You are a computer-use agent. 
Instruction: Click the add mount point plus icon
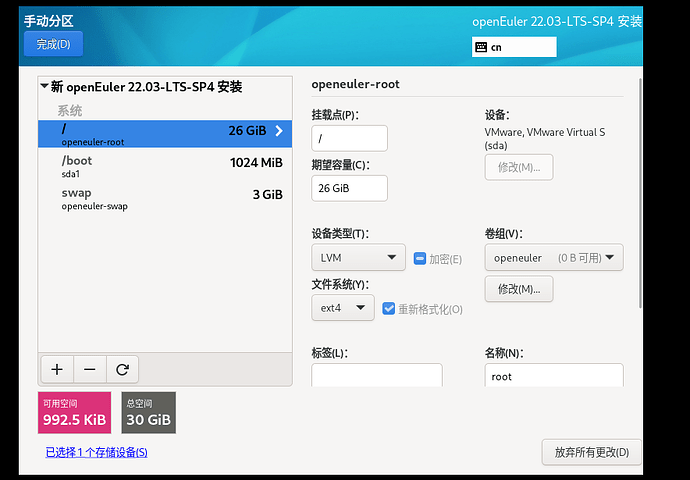[57, 369]
